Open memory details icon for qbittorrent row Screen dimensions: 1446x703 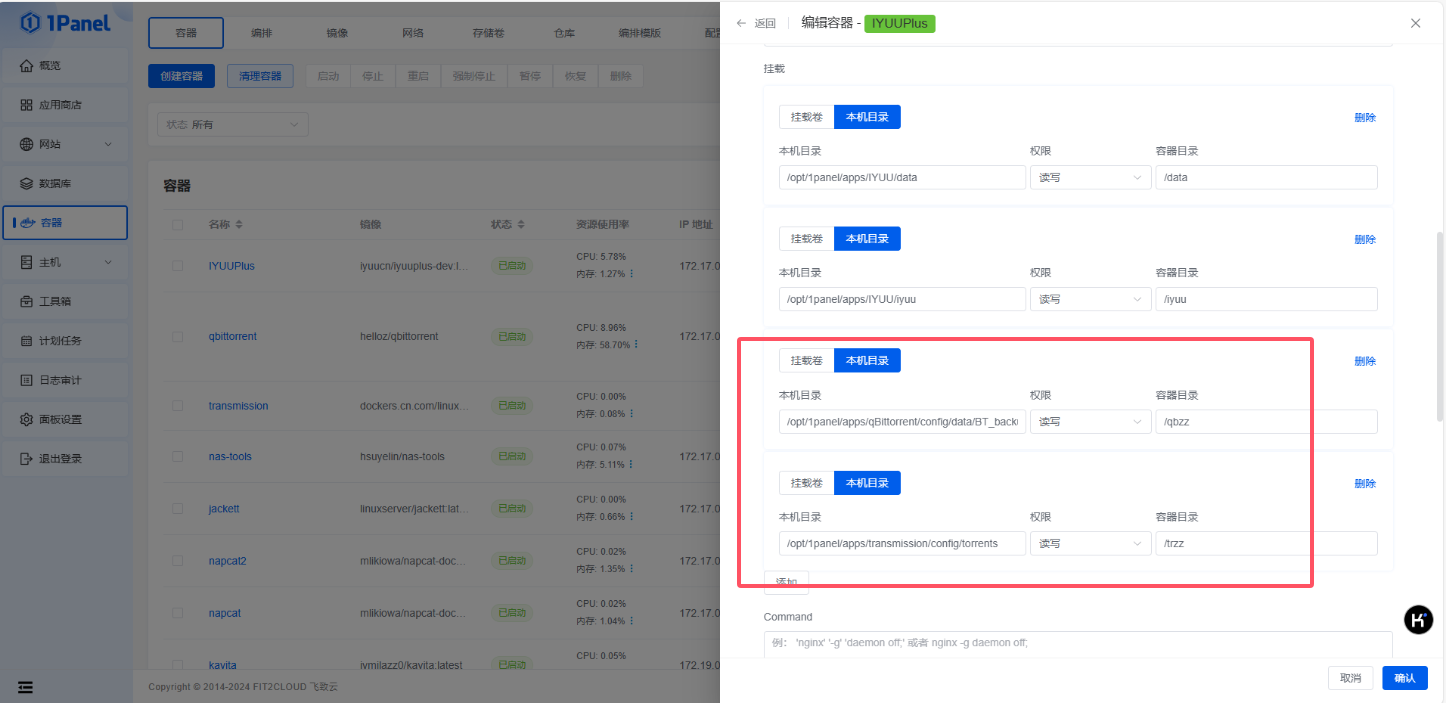636,345
